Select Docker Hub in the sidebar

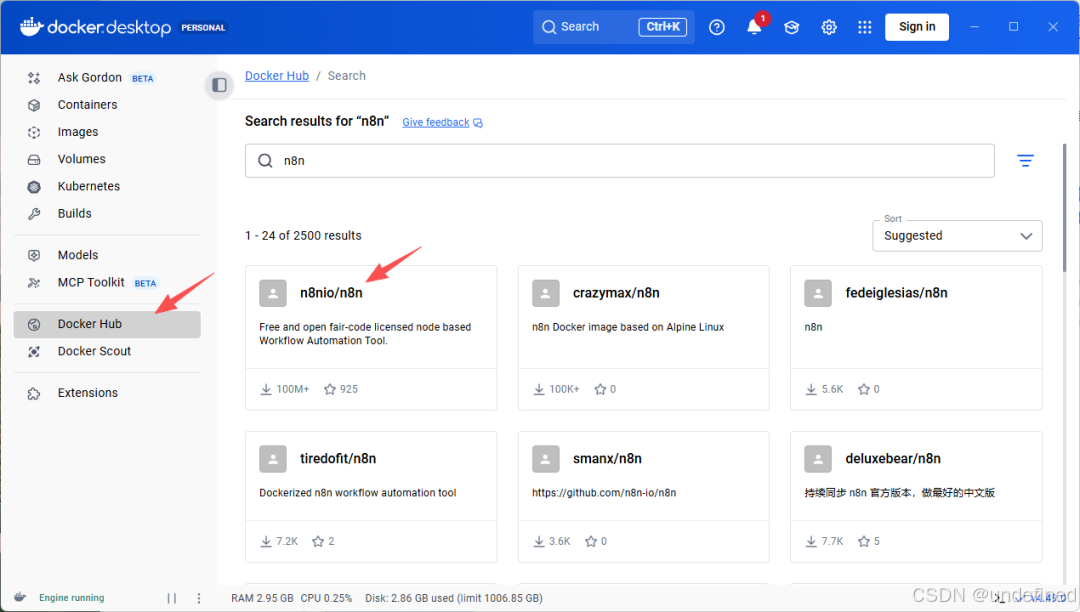coord(107,324)
